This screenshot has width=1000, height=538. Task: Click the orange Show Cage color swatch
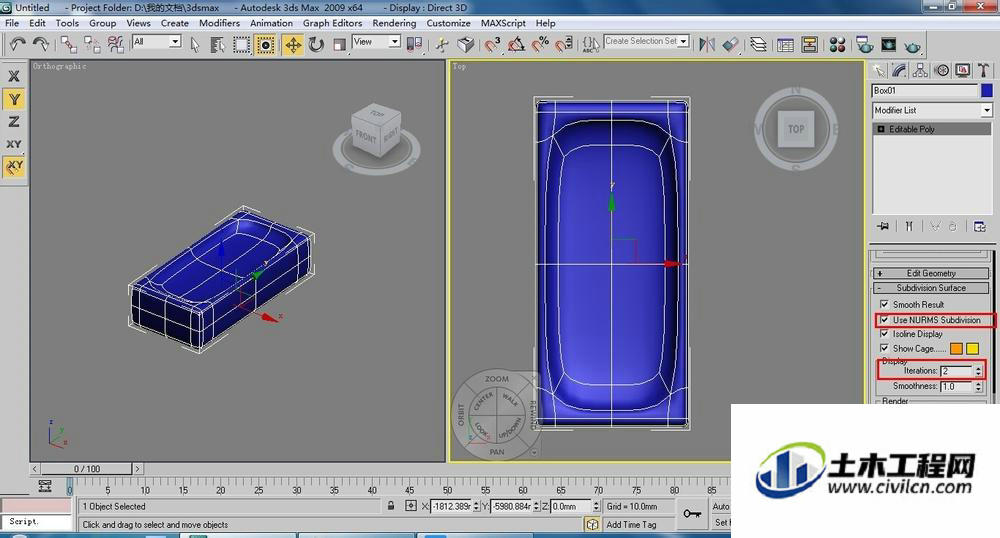956,348
